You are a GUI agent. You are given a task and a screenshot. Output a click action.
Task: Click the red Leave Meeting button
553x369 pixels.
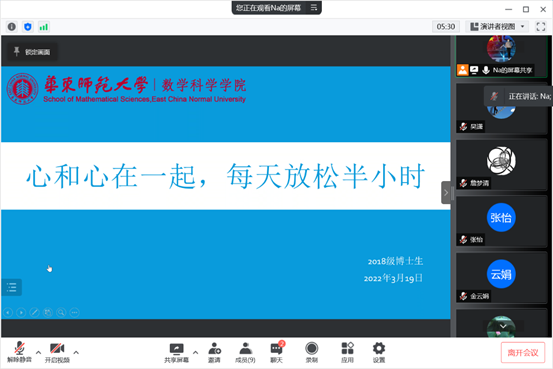523,353
